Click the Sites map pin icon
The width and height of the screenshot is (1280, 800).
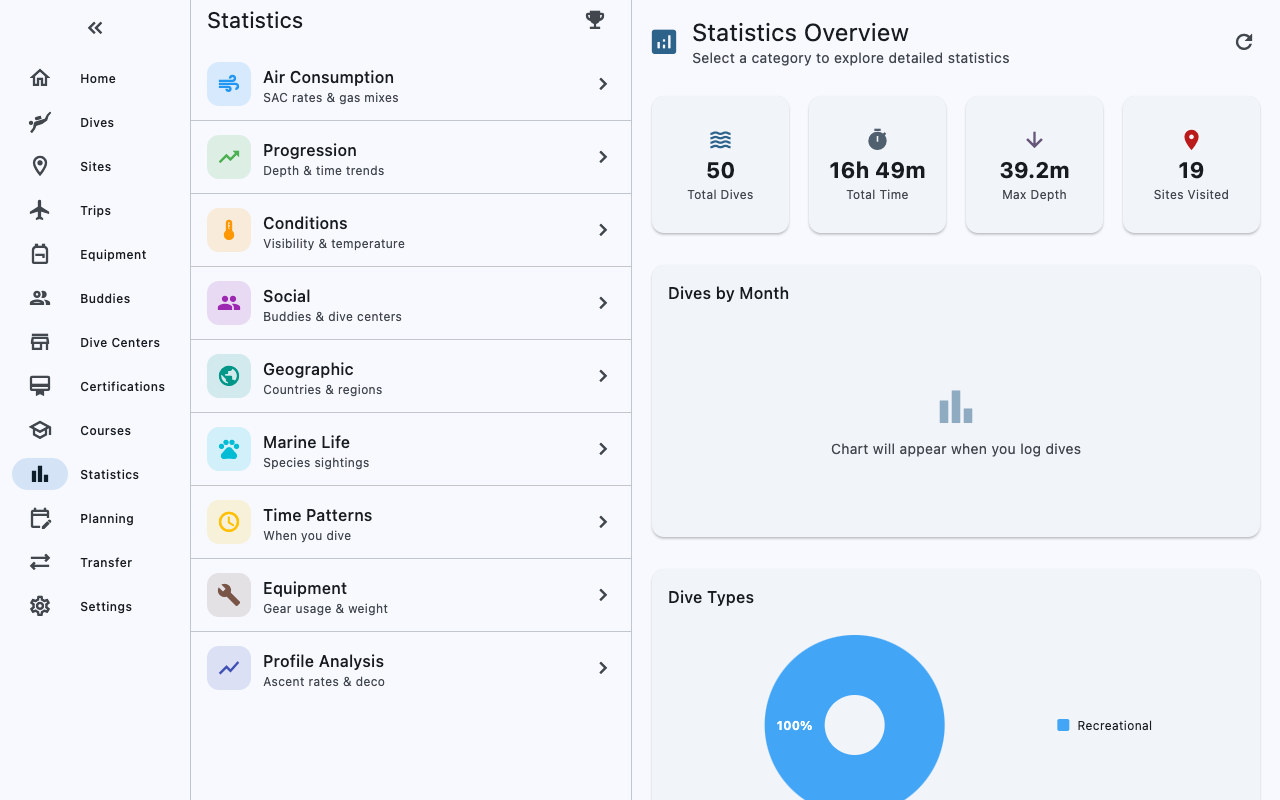[40, 166]
